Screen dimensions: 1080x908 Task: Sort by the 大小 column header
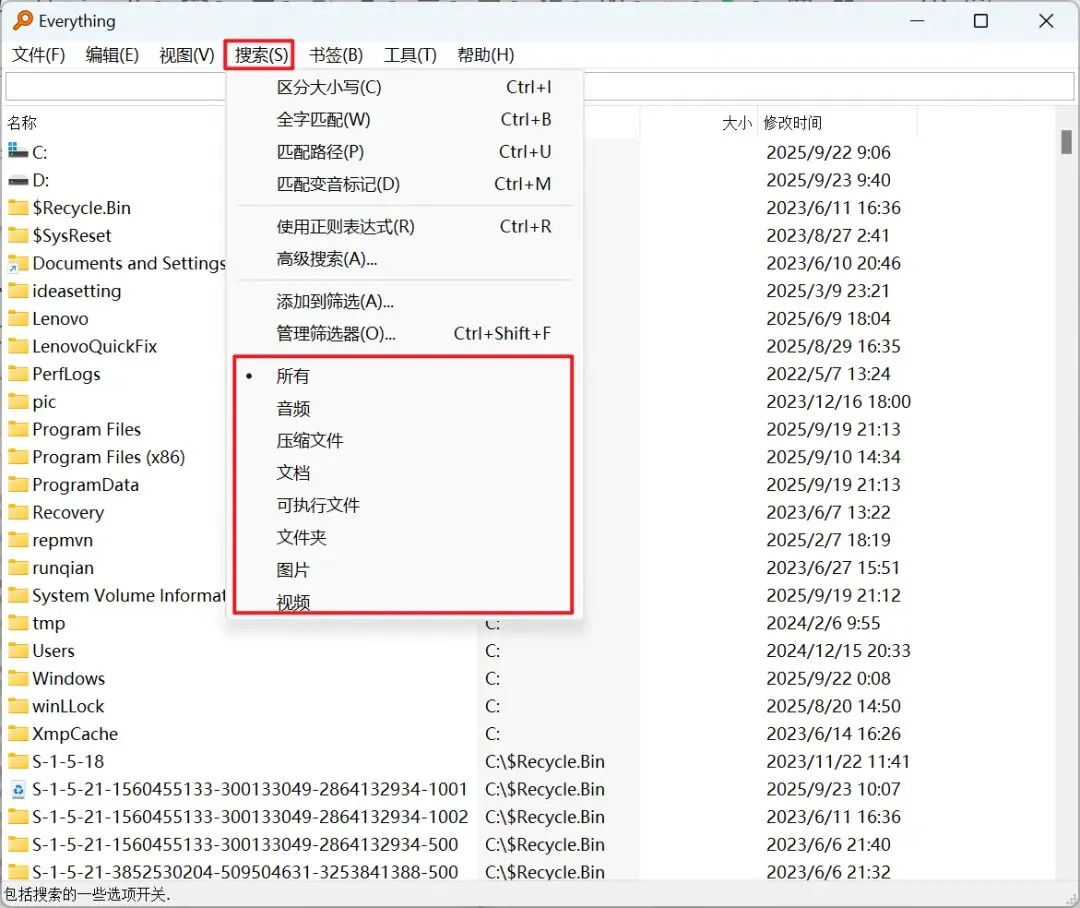pyautogui.click(x=736, y=123)
